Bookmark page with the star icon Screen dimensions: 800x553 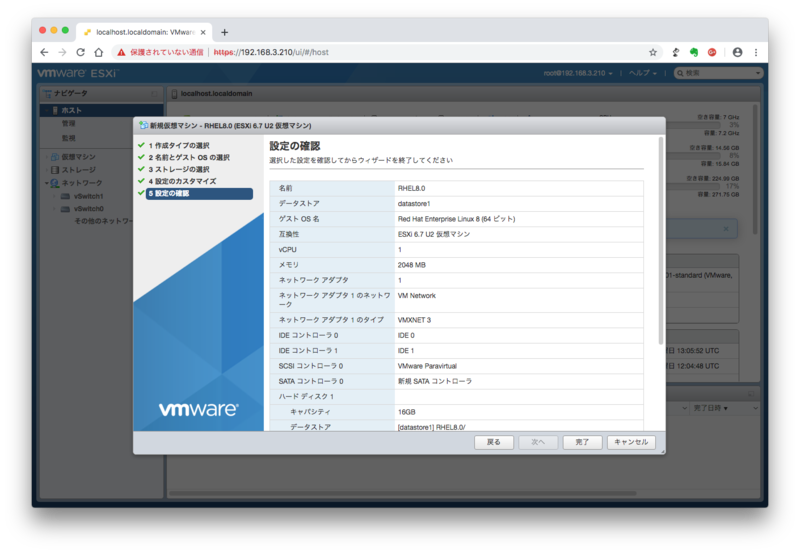coord(653,52)
